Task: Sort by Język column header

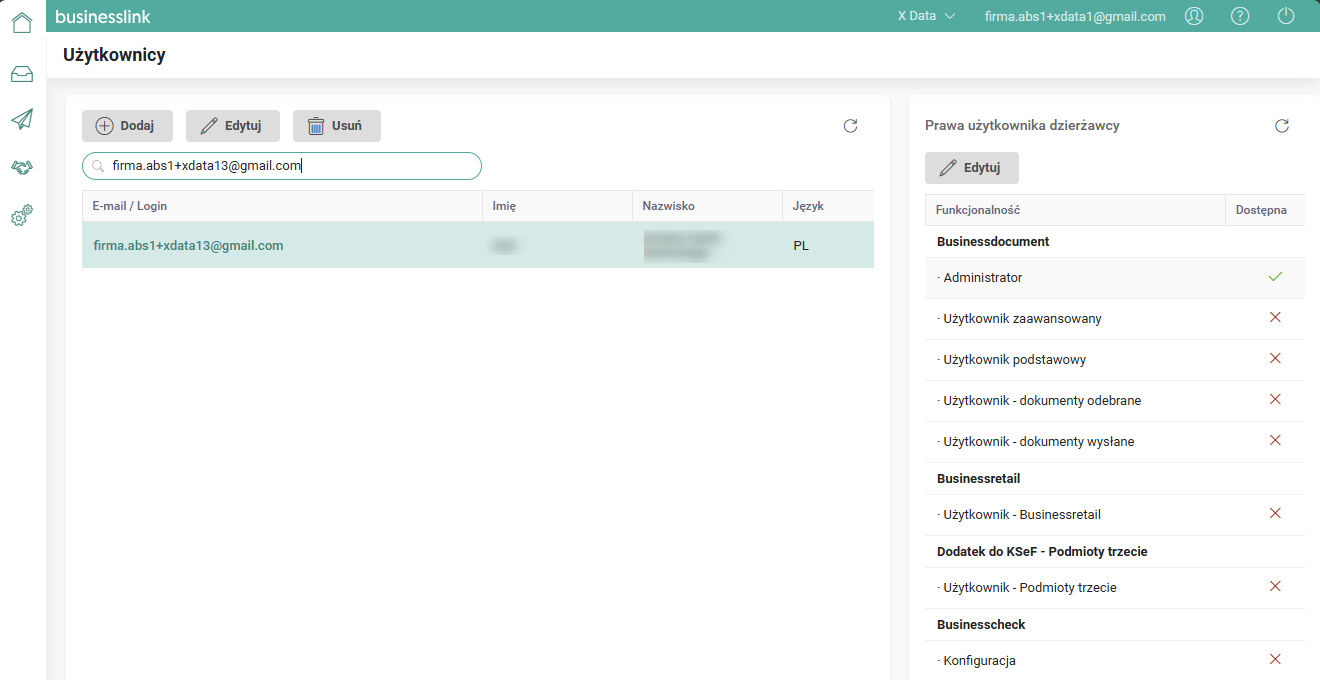Action: 828,206
